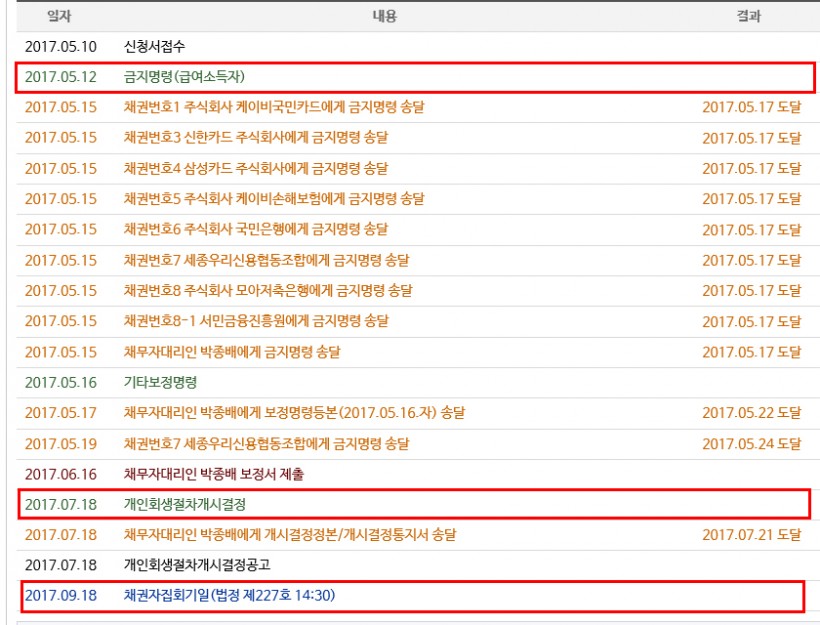The width and height of the screenshot is (820, 625).
Task: Click the date 2017.06.16
Action: coord(61,474)
